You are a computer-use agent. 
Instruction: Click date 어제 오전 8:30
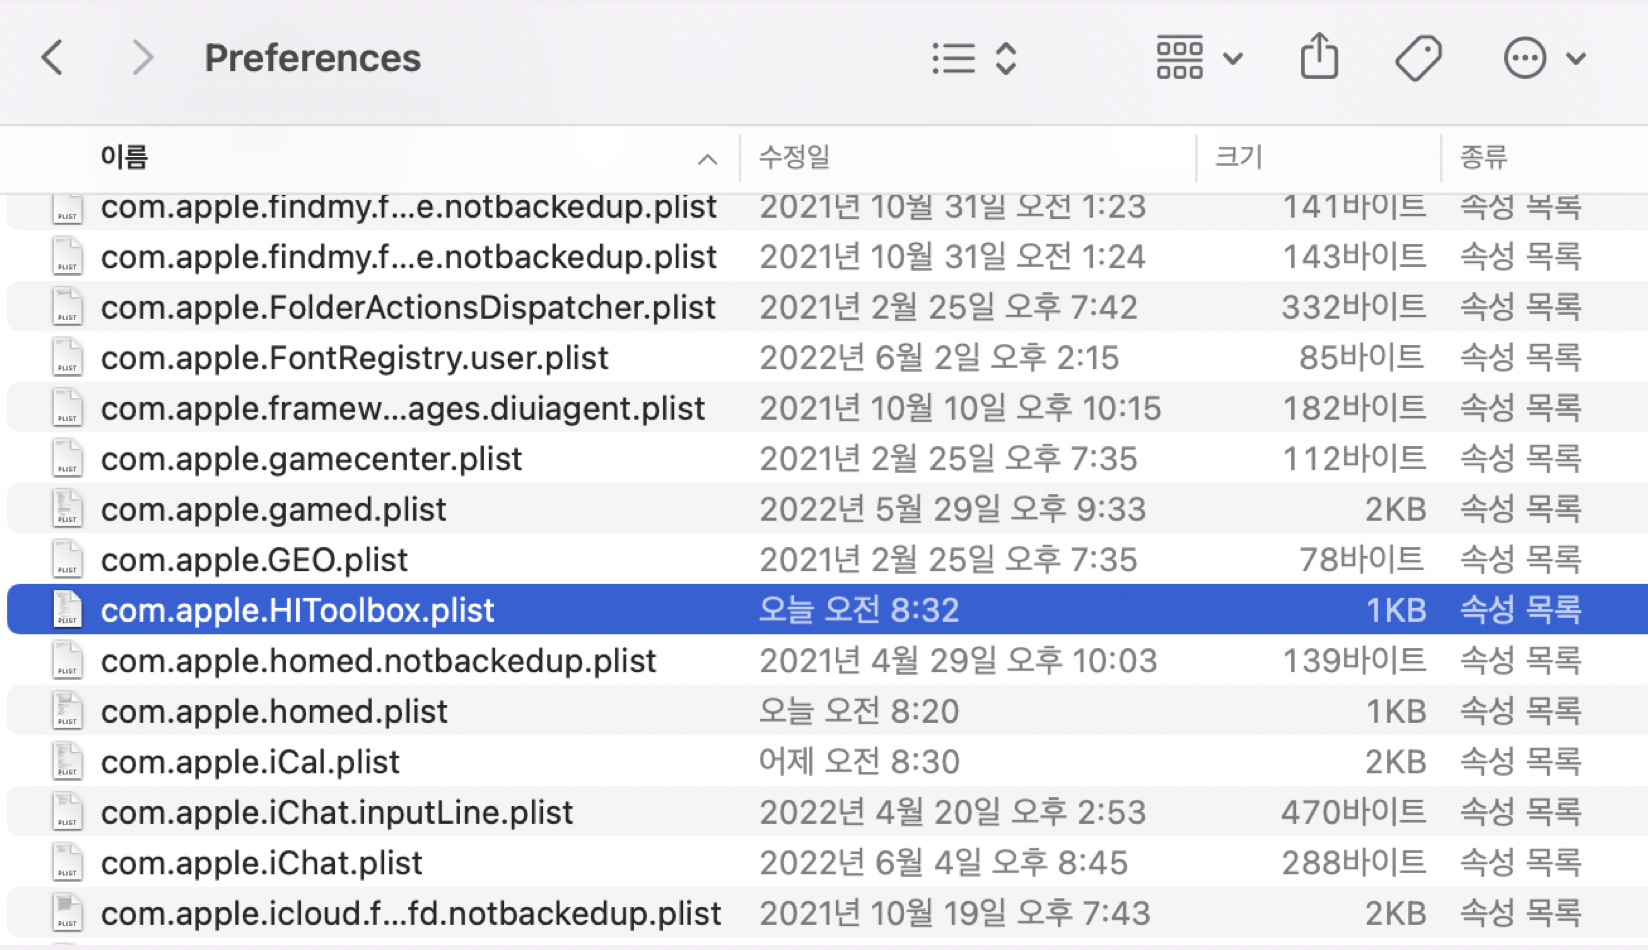859,762
